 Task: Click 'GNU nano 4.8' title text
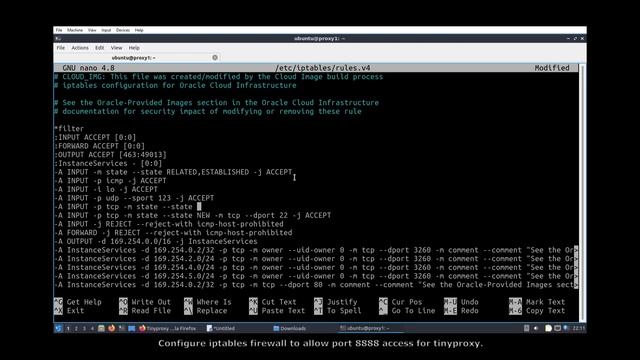point(89,68)
